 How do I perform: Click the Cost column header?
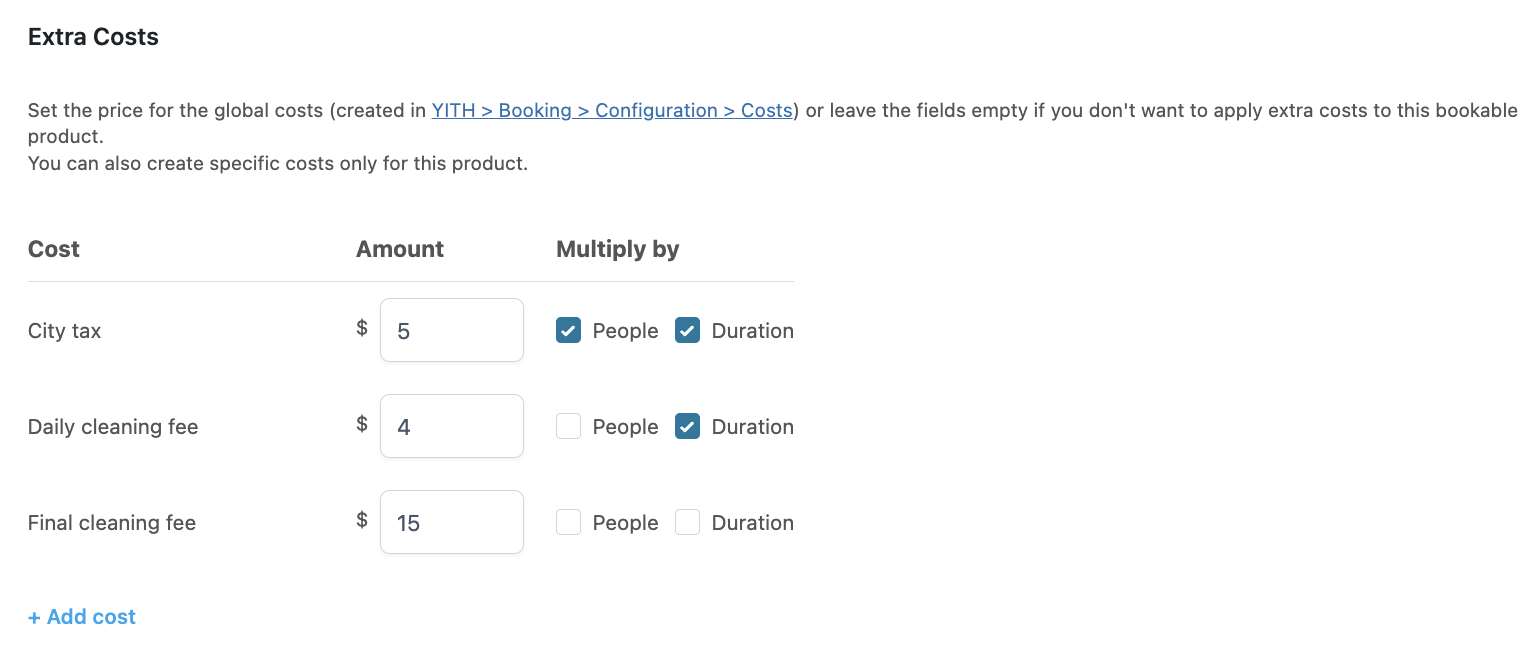[x=54, y=249]
